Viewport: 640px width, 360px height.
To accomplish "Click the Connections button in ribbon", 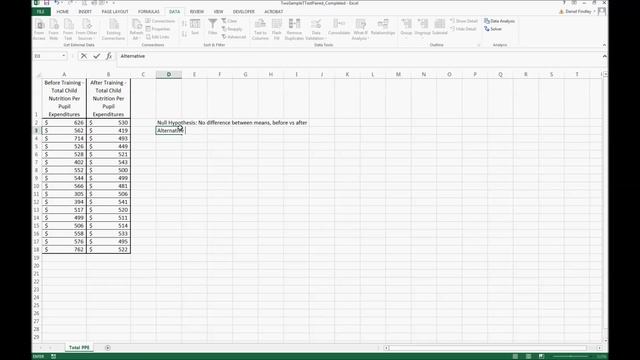I will pos(160,21).
